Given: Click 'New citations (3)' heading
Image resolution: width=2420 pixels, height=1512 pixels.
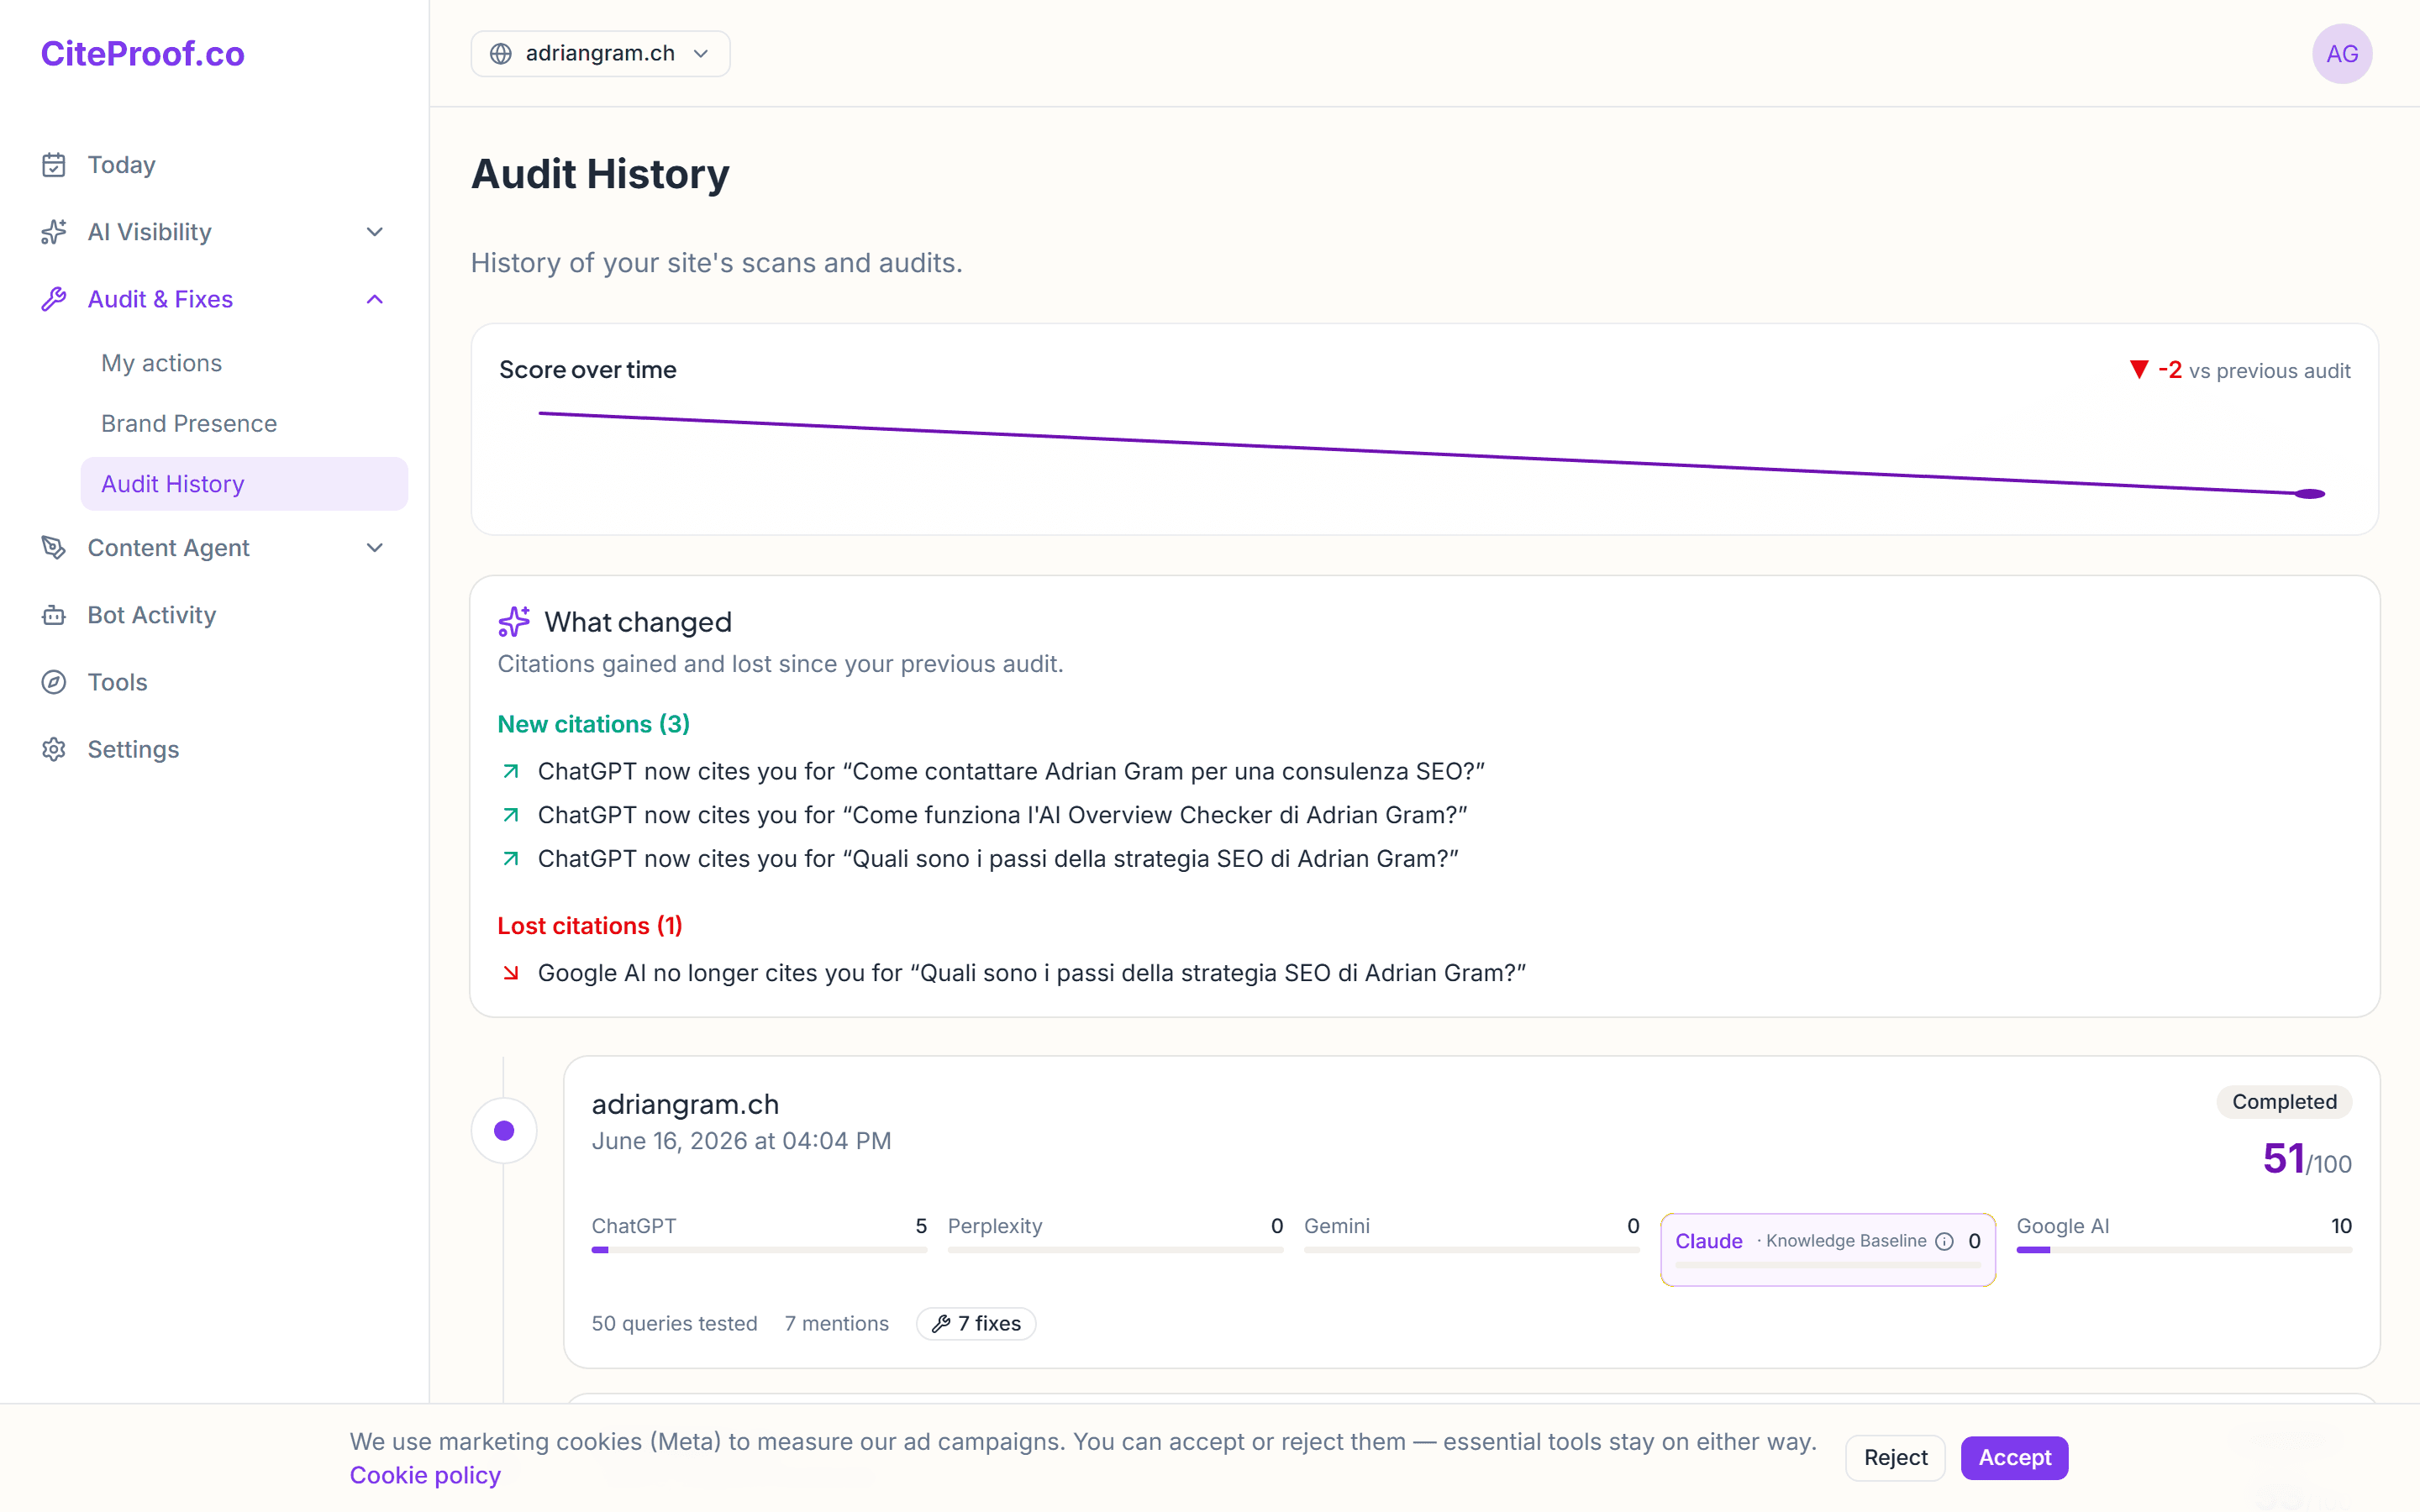Looking at the screenshot, I should point(594,724).
